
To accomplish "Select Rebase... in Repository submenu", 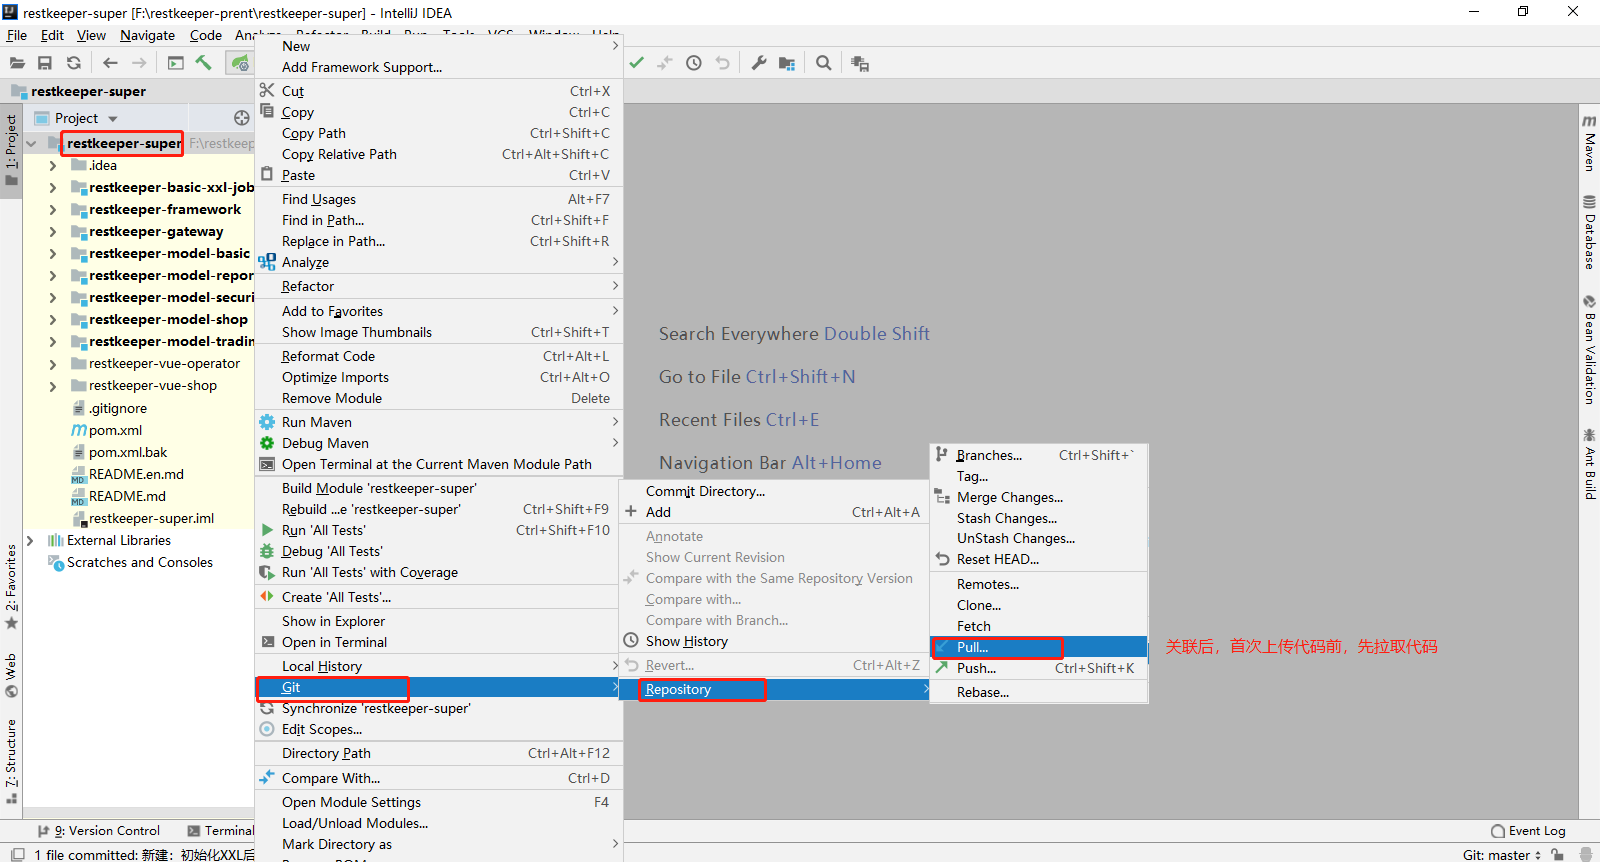I will click(x=1039, y=692).
